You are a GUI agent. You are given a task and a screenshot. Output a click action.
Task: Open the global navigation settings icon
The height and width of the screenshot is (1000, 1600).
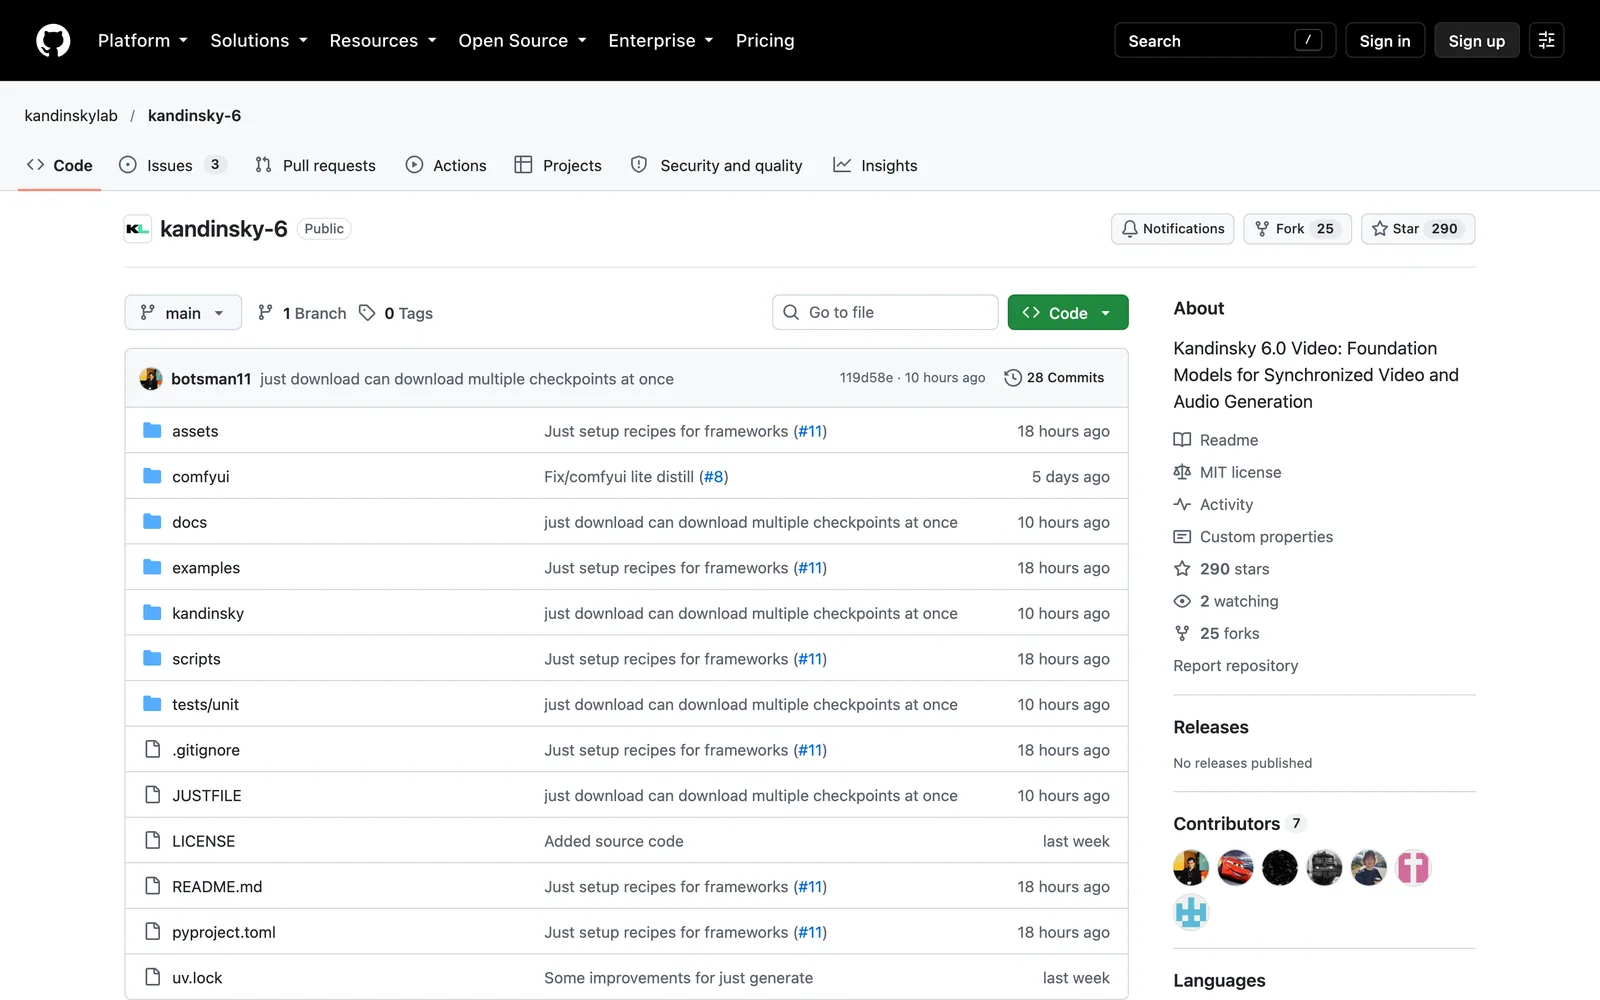(x=1546, y=41)
